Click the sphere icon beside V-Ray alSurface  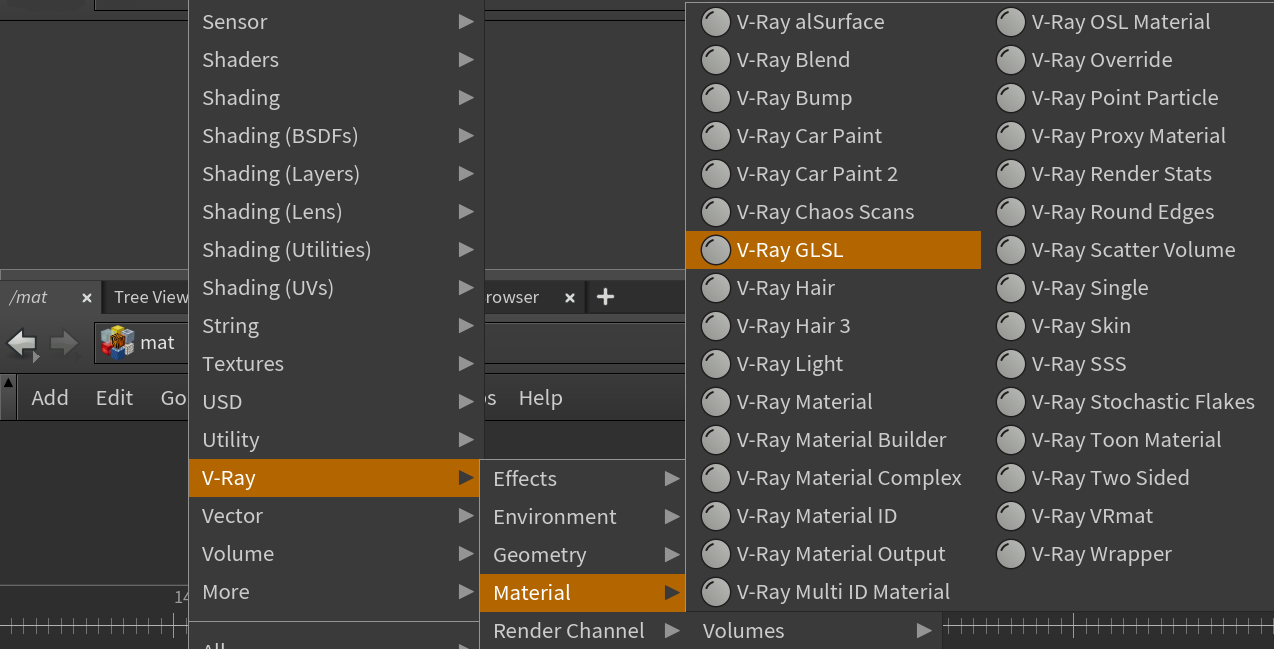click(715, 22)
